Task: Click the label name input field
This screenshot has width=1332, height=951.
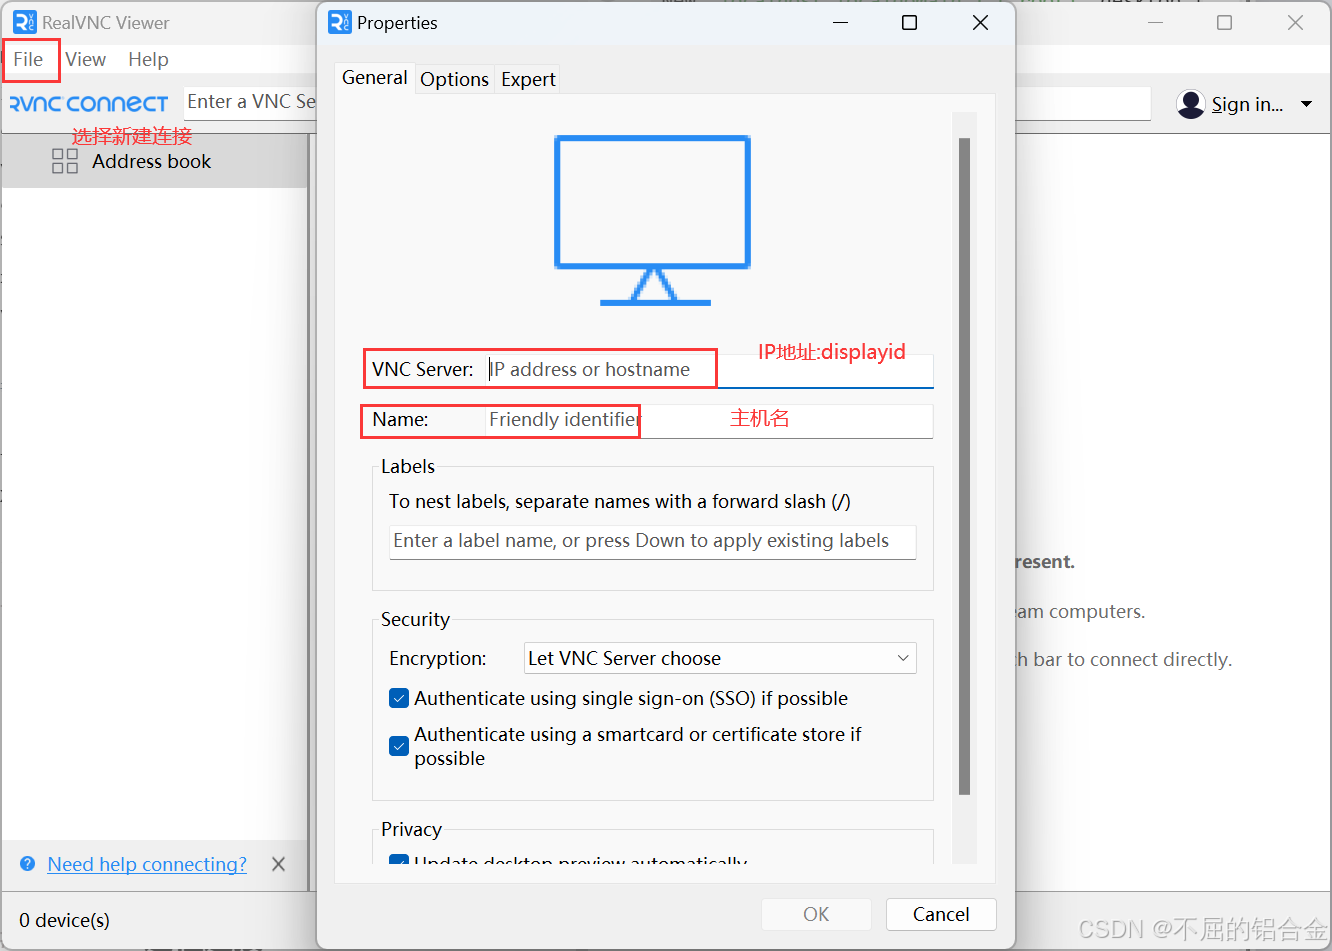Action: click(653, 541)
